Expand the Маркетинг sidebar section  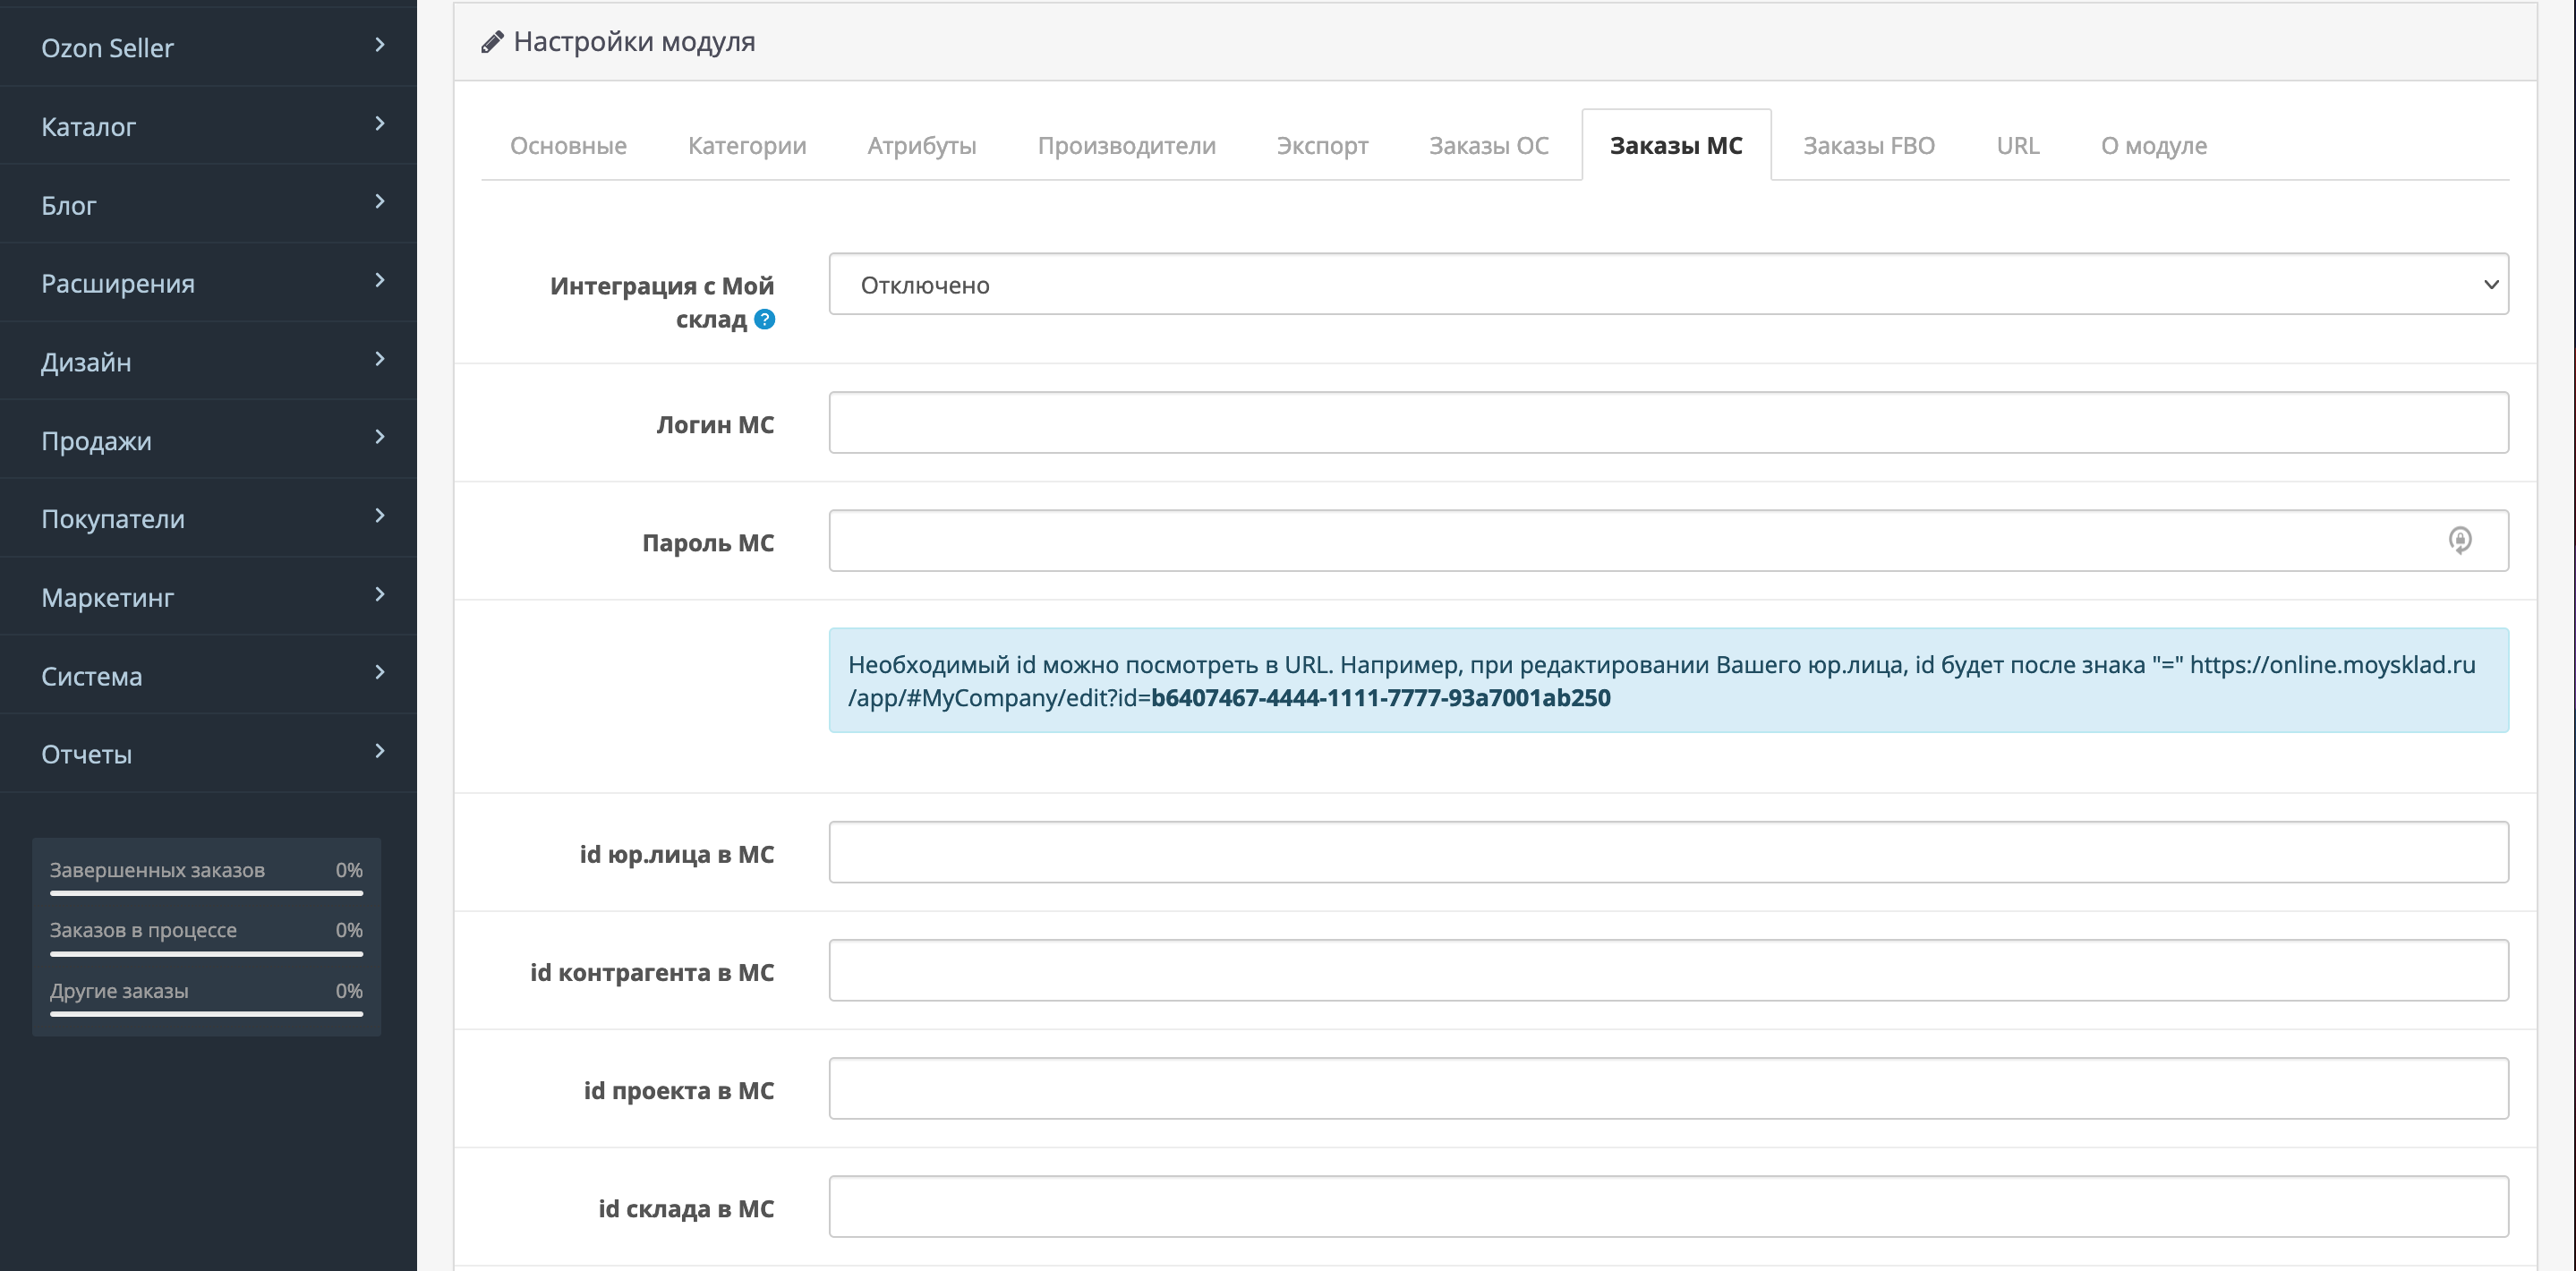pos(208,596)
